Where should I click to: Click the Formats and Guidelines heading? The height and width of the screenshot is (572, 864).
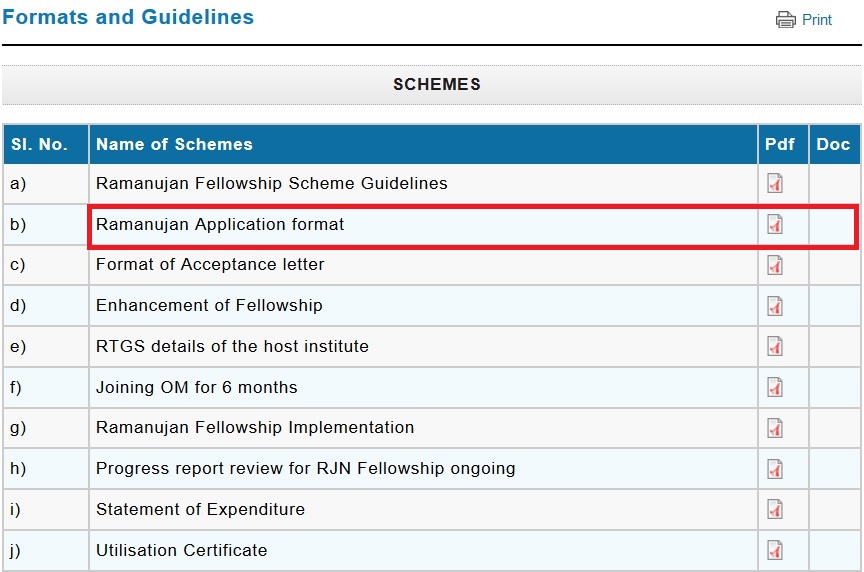128,17
